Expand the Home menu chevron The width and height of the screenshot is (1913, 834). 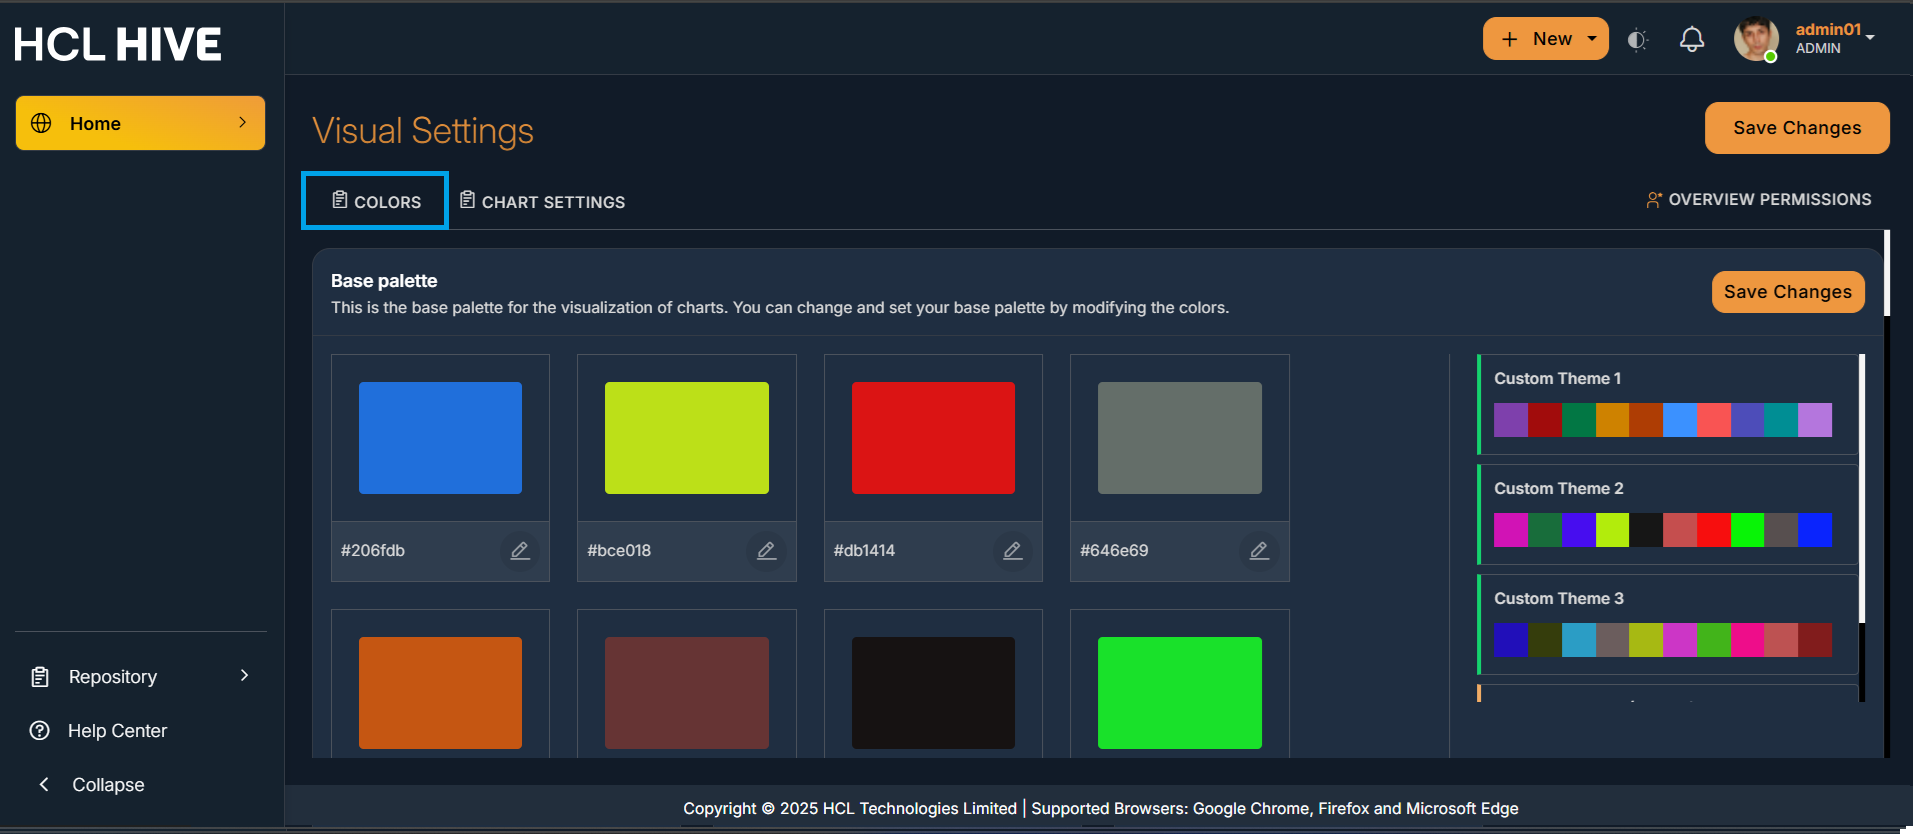(x=242, y=122)
